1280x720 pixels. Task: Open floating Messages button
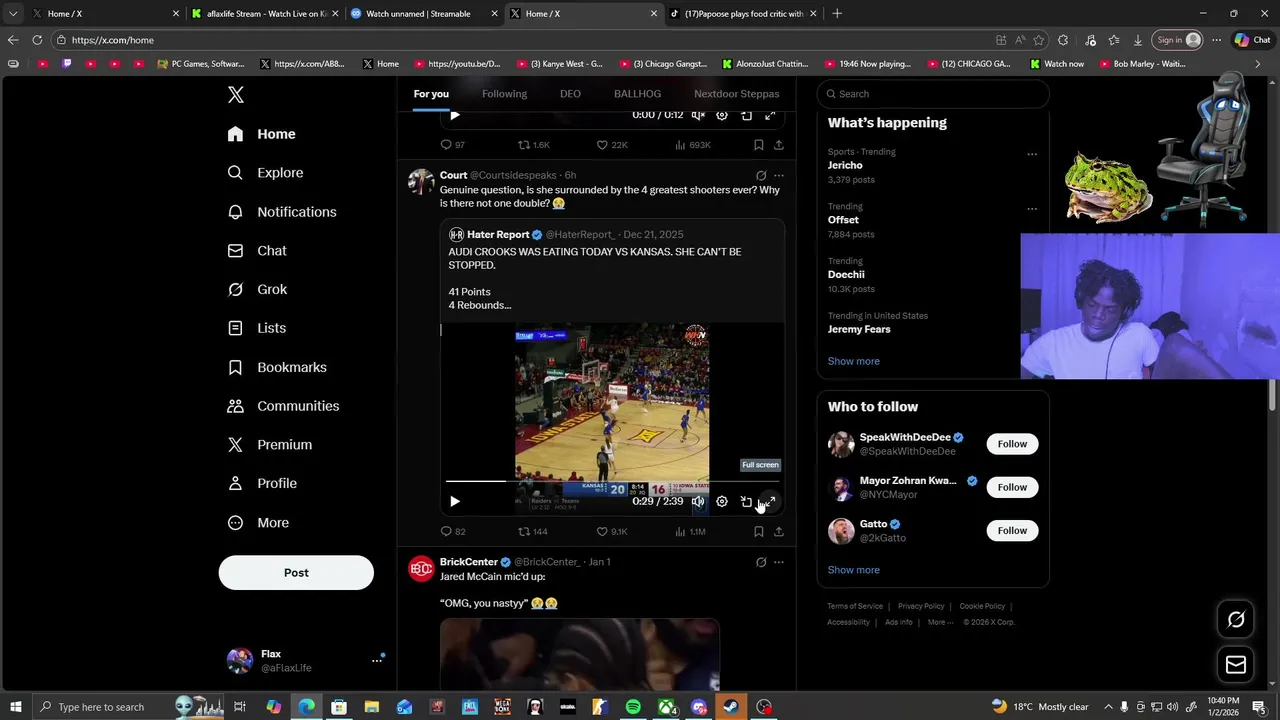(1236, 665)
